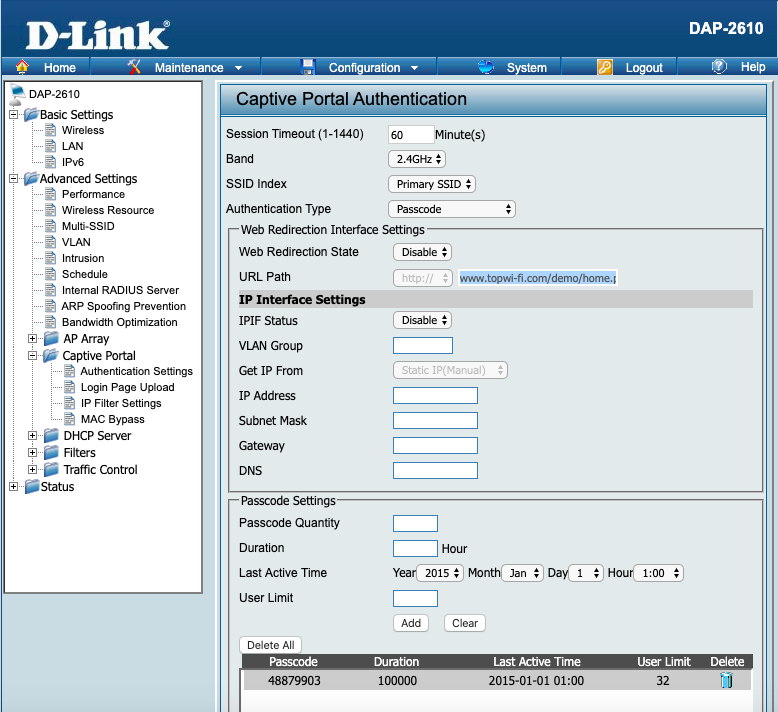
Task: Click the Multi-SSID page icon
Action: [x=51, y=226]
